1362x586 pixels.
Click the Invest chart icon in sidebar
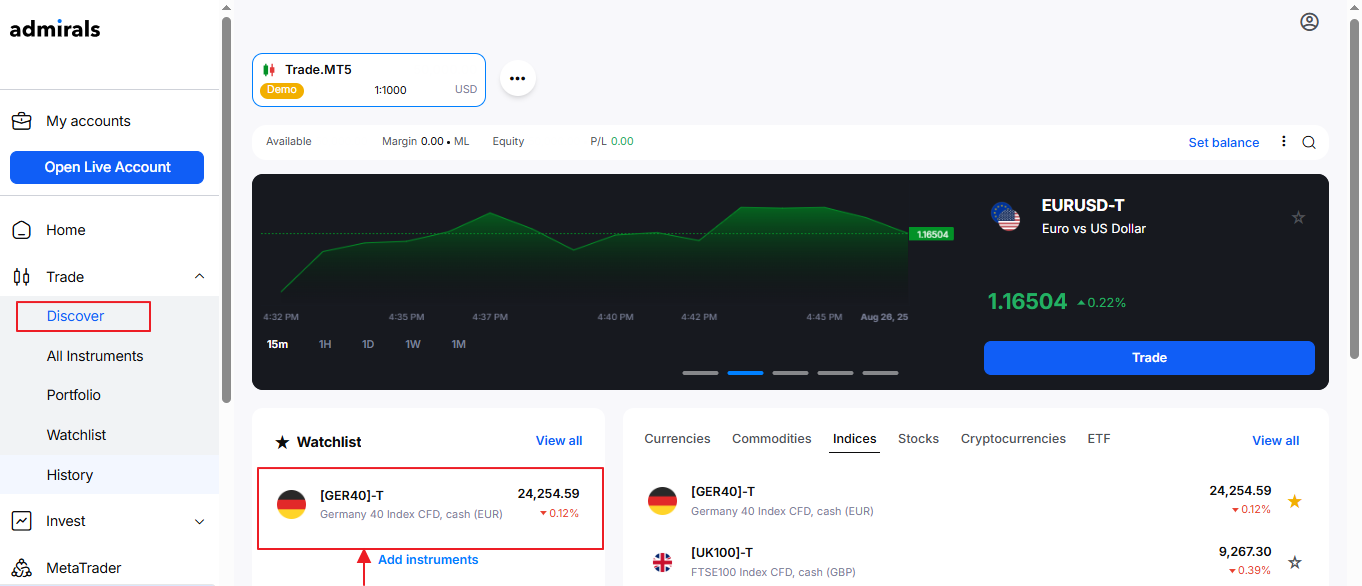coord(21,521)
